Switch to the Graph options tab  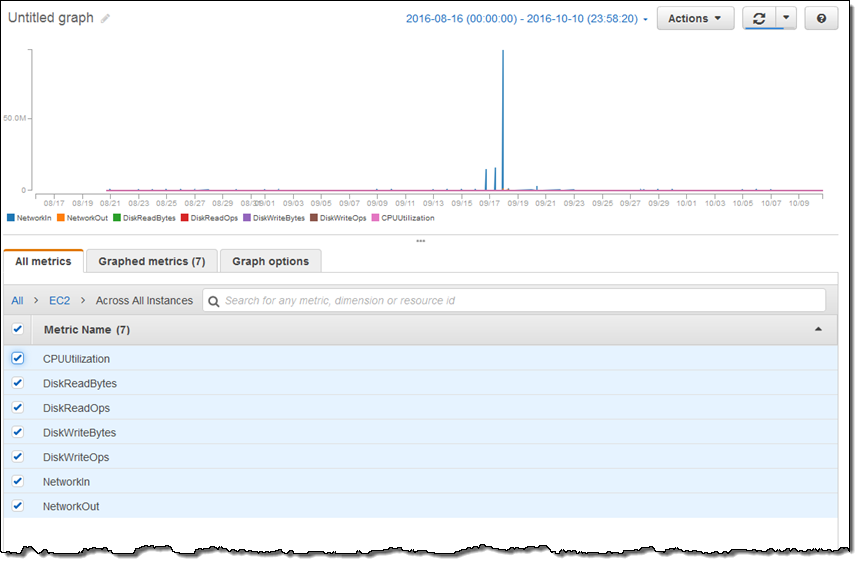(x=270, y=261)
